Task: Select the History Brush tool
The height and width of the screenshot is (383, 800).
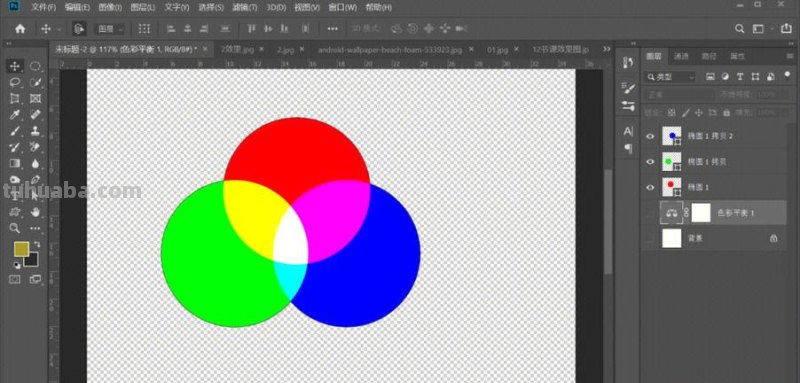Action: [x=15, y=147]
